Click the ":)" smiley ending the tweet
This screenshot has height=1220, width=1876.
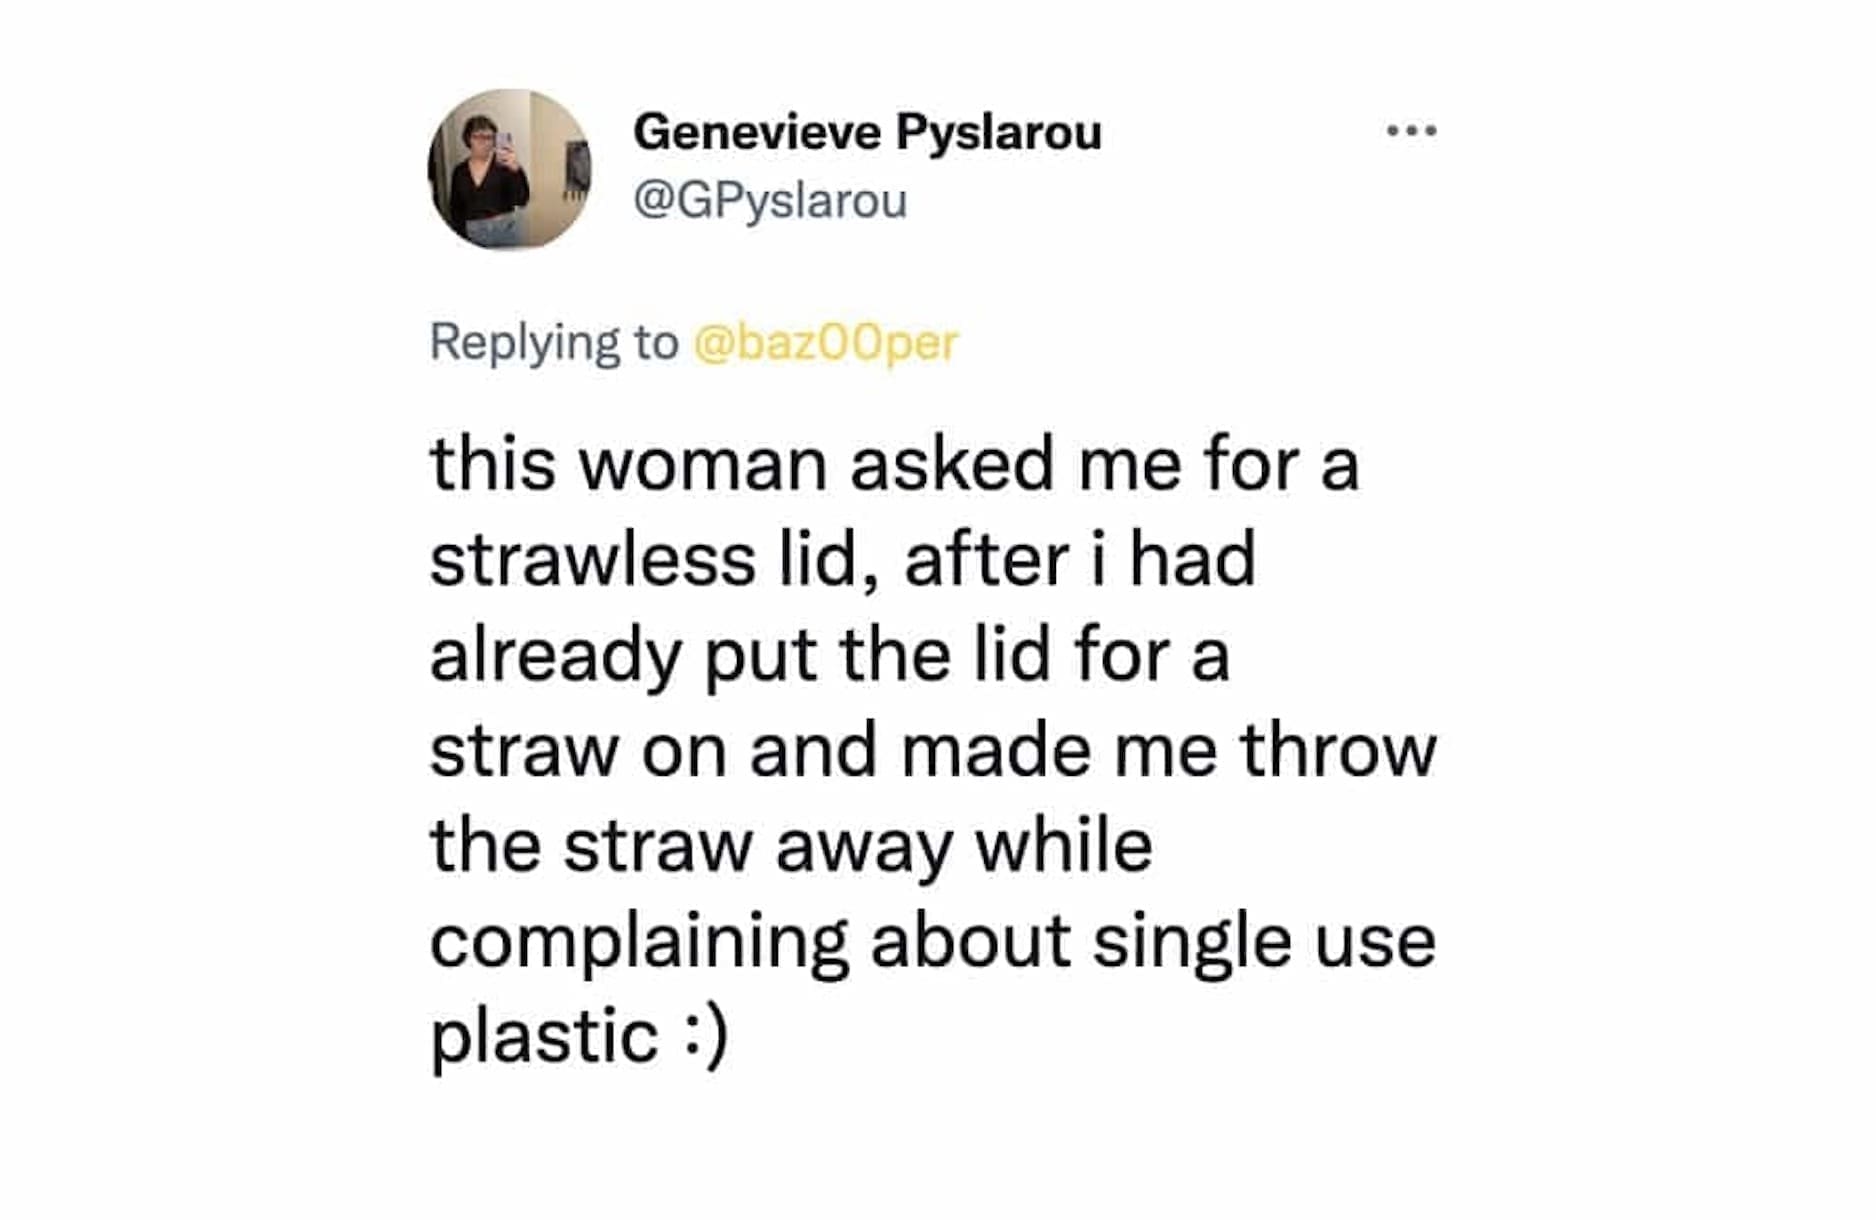click(709, 1037)
